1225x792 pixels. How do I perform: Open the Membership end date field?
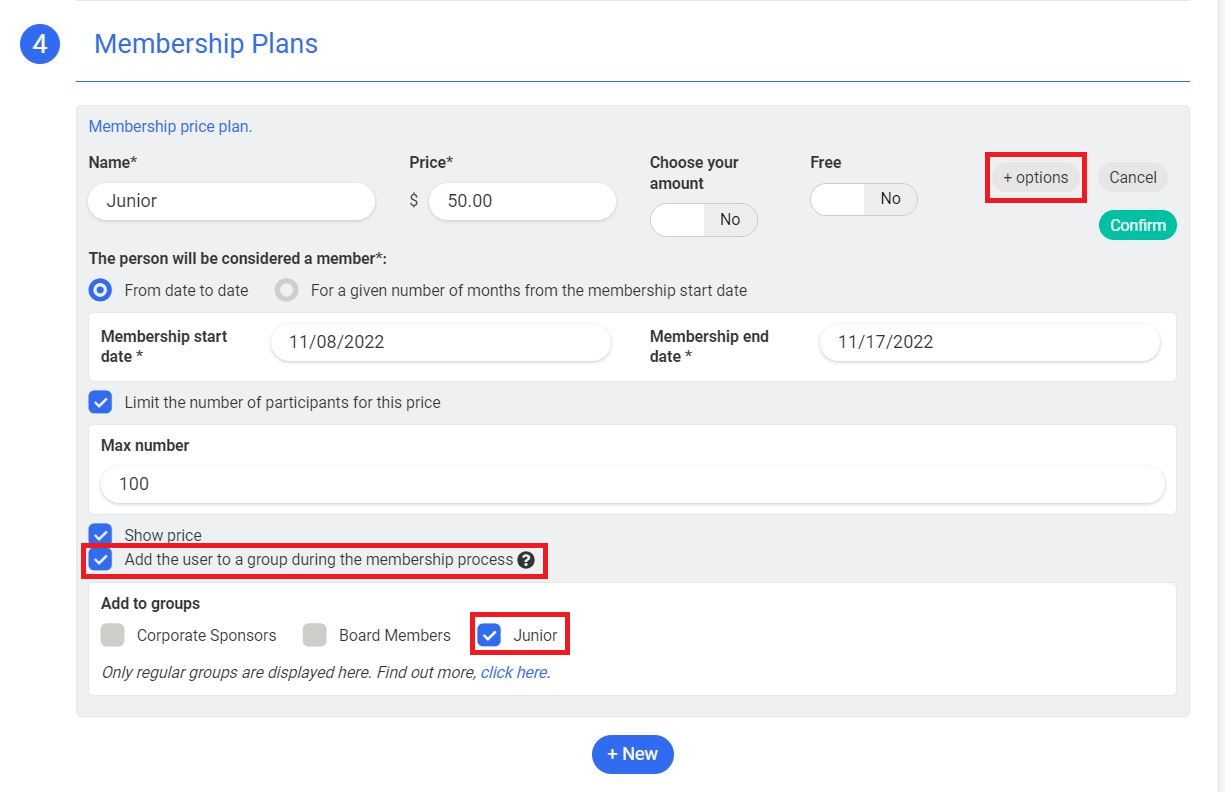(988, 342)
